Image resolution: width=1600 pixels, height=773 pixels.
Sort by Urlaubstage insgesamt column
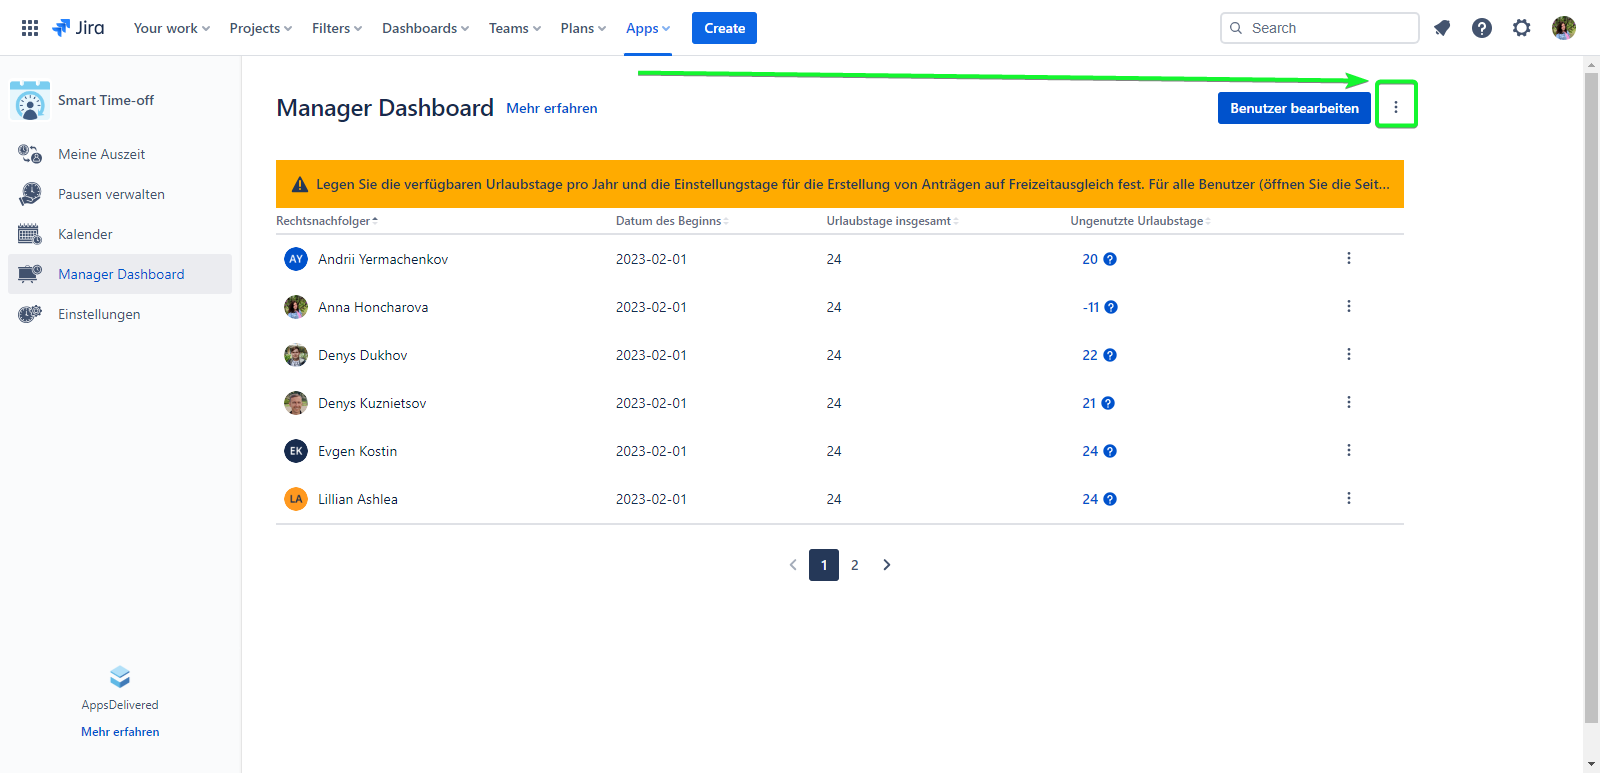coord(891,221)
